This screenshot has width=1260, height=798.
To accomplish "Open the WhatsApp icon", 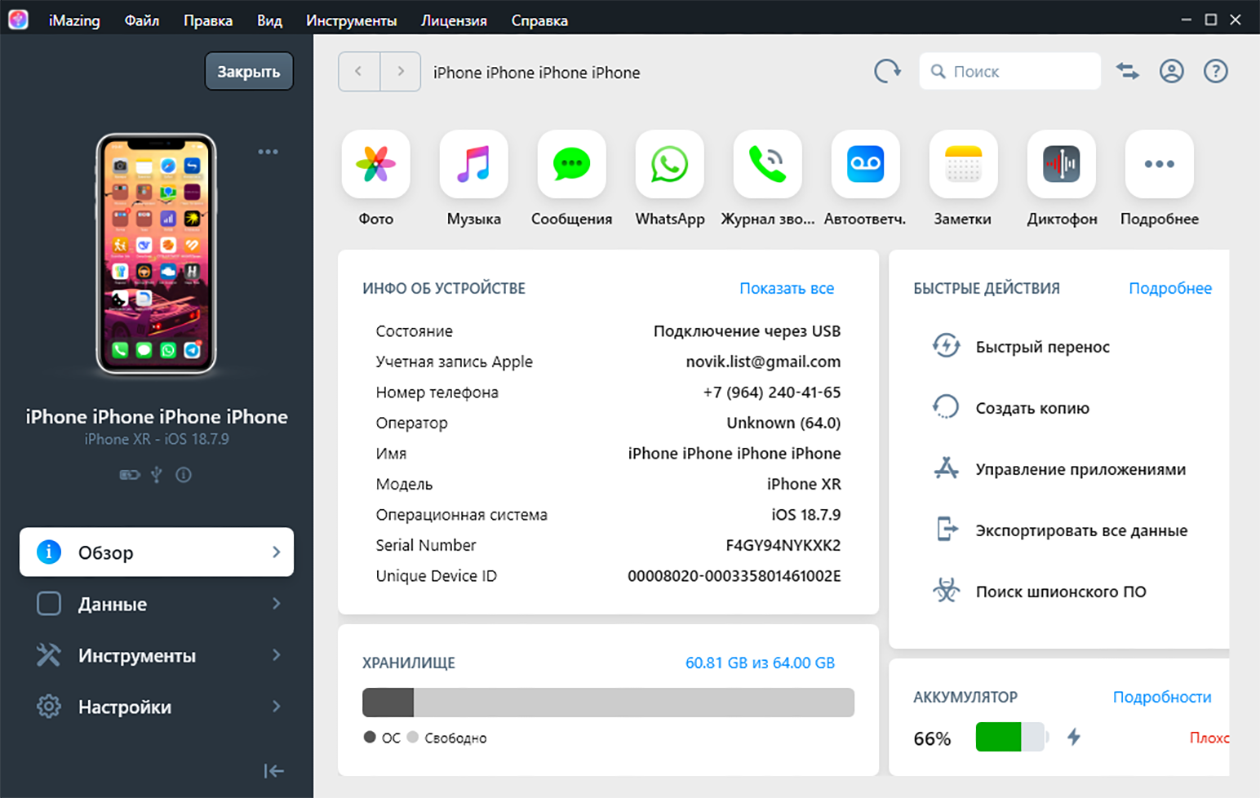I will [x=670, y=164].
